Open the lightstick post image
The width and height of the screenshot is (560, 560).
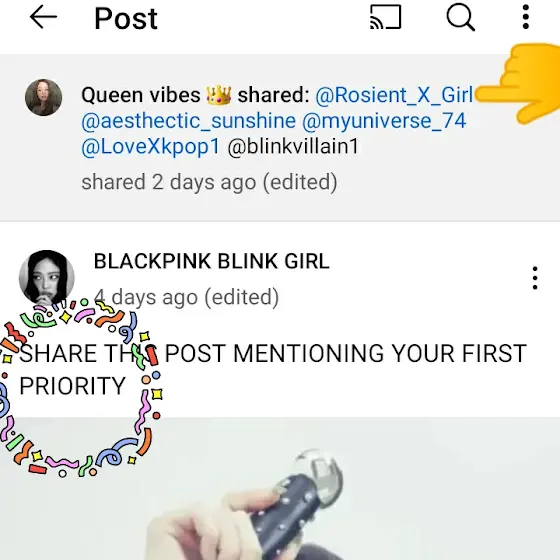tap(280, 488)
